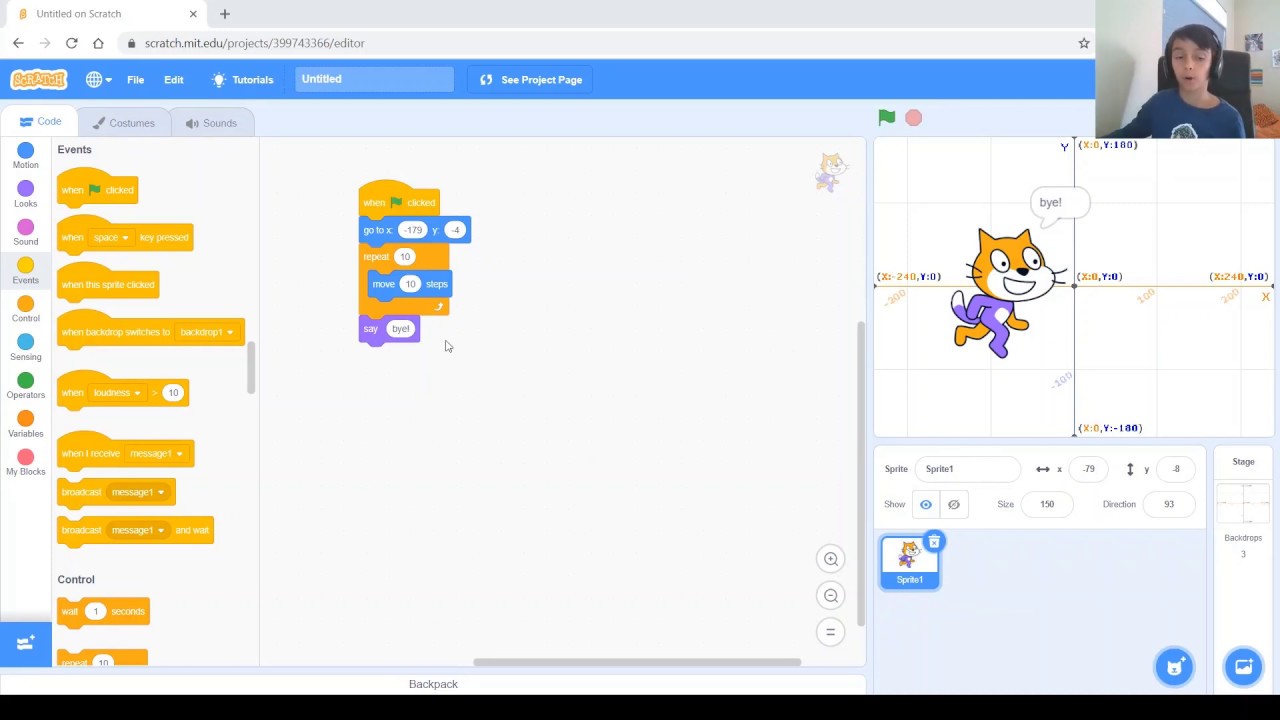Click the loudness threshold 10 value
This screenshot has width=1280, height=720.
click(x=173, y=393)
